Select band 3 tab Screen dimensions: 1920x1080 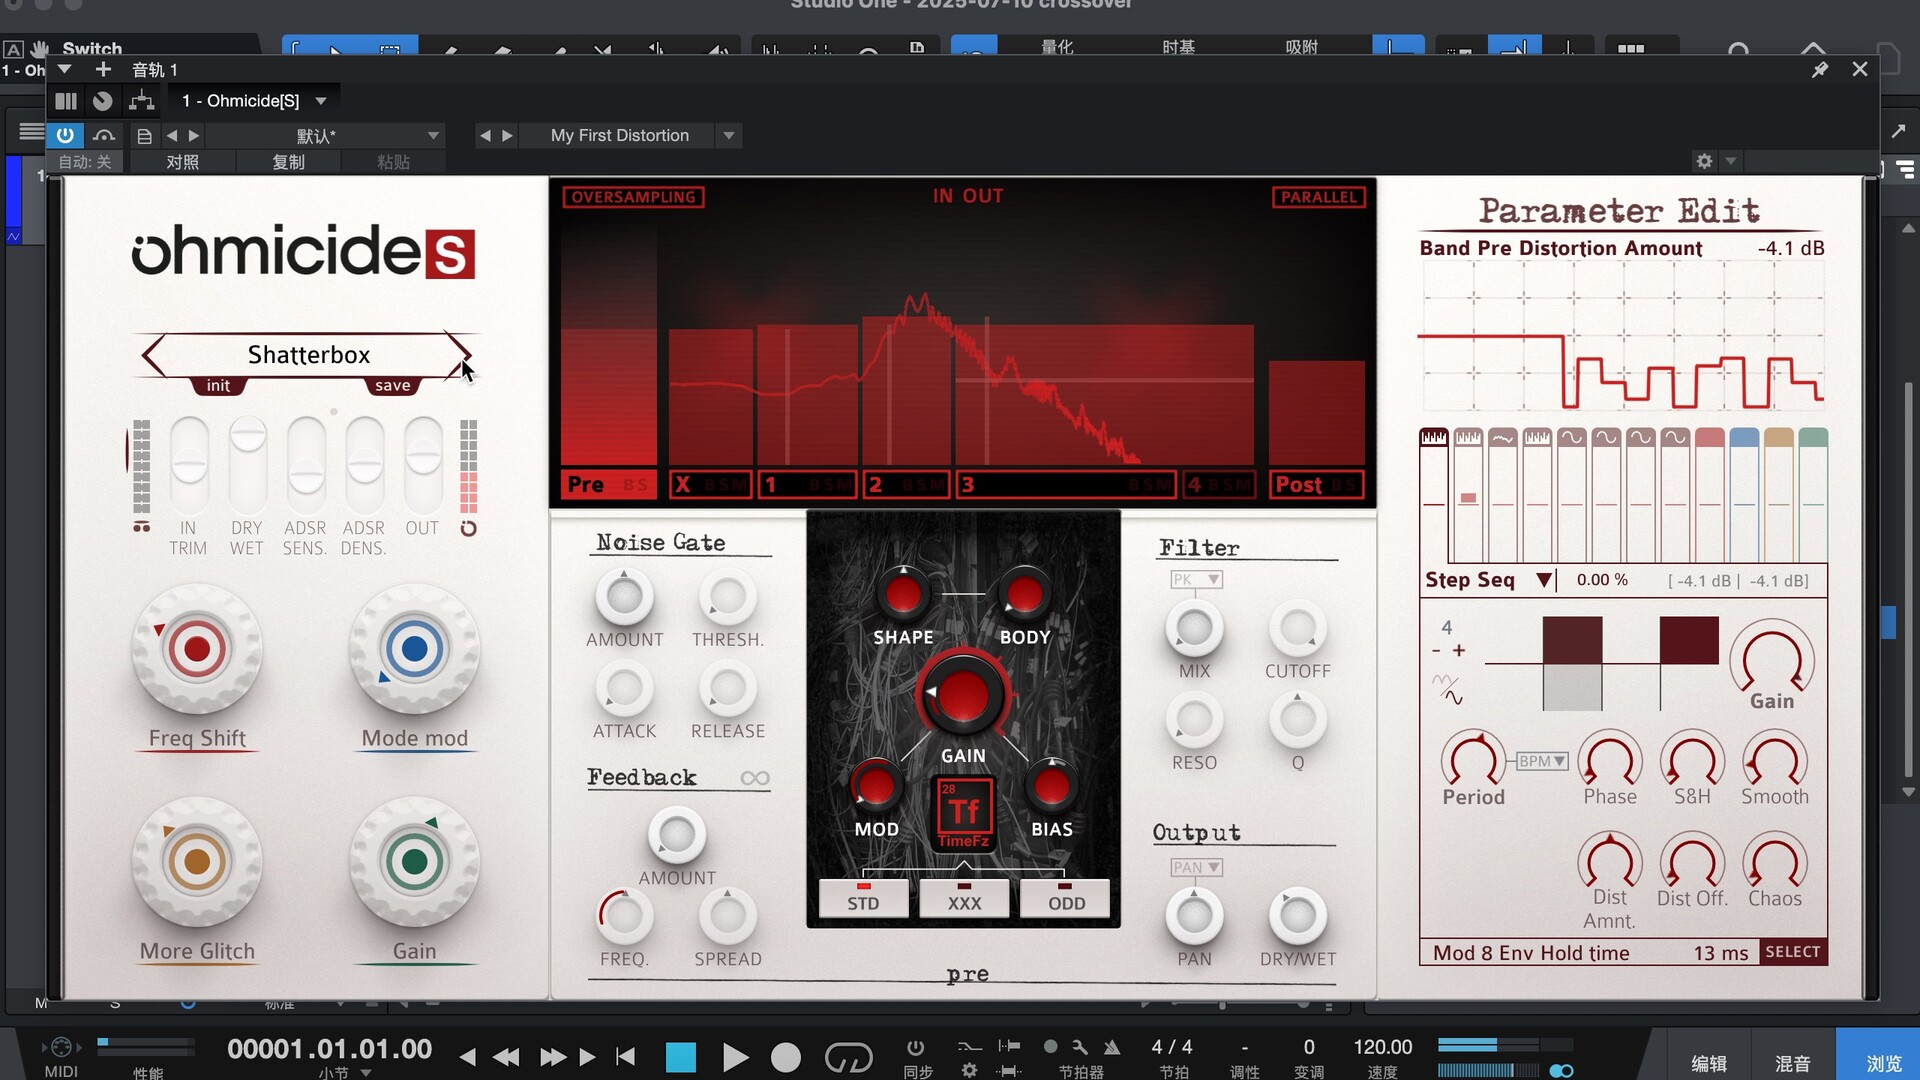coord(1066,485)
